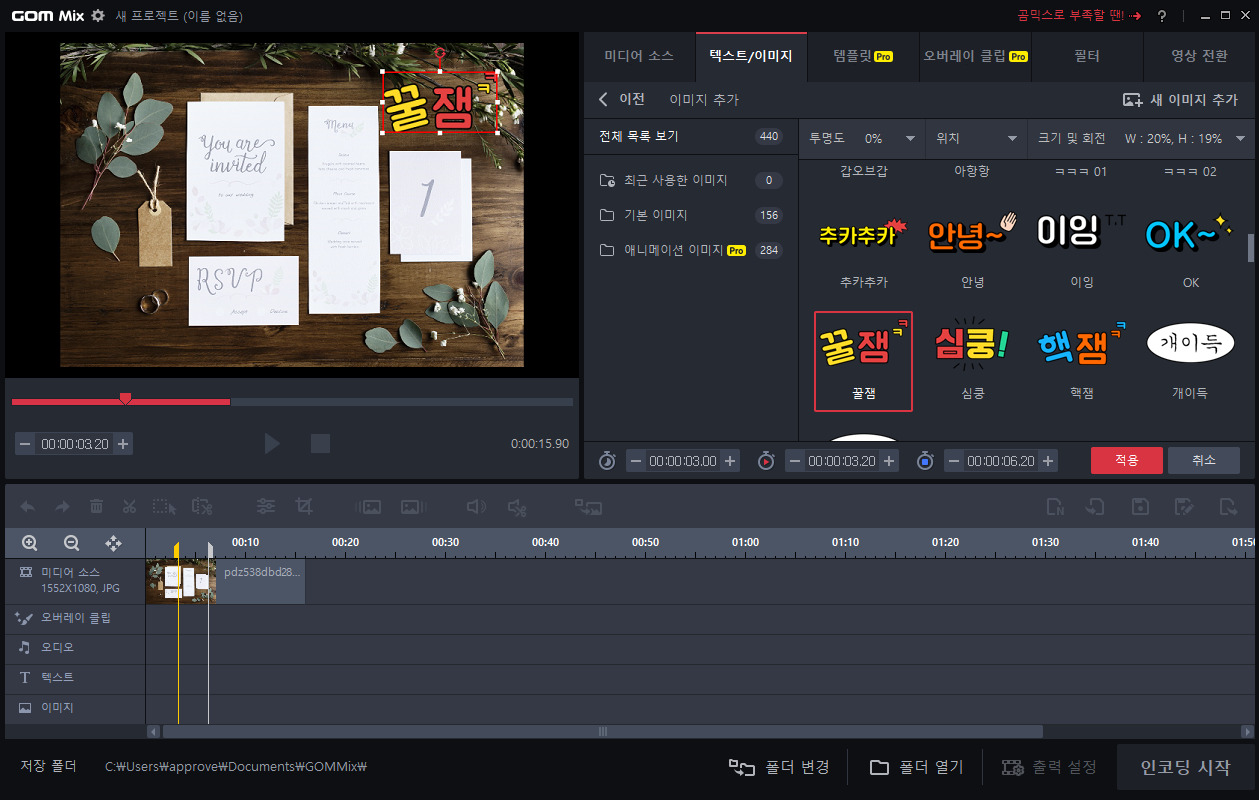Screen dimensions: 1259x800
Task: Click the sticker list vertical scrollbar
Action: (1250, 246)
